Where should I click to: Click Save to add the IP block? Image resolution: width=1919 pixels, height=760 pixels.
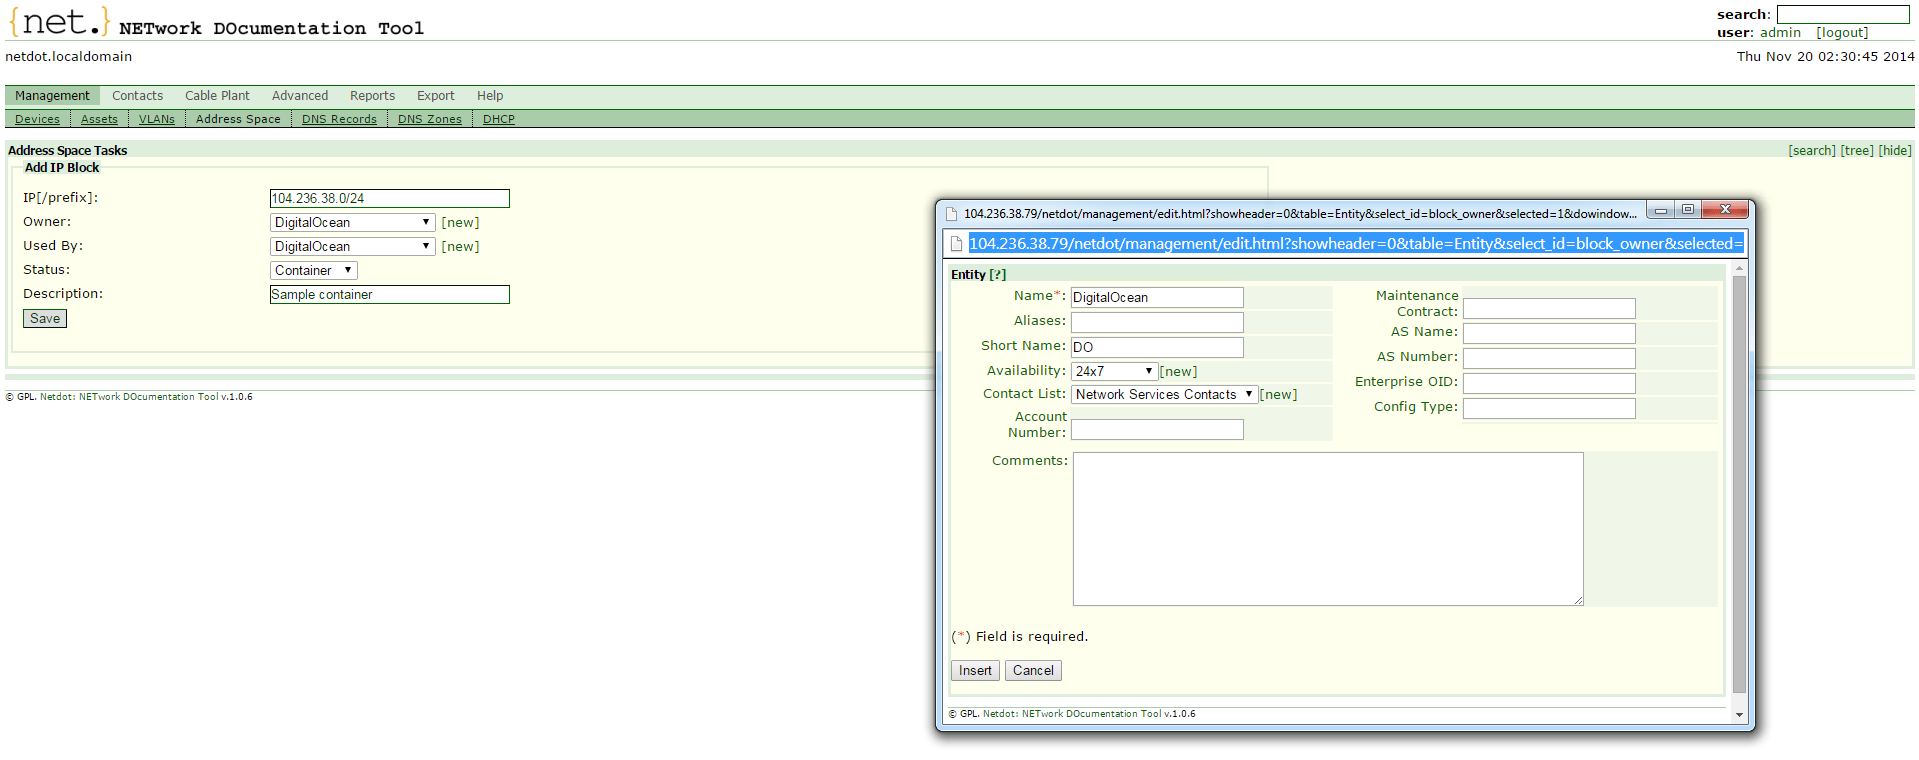click(x=45, y=319)
